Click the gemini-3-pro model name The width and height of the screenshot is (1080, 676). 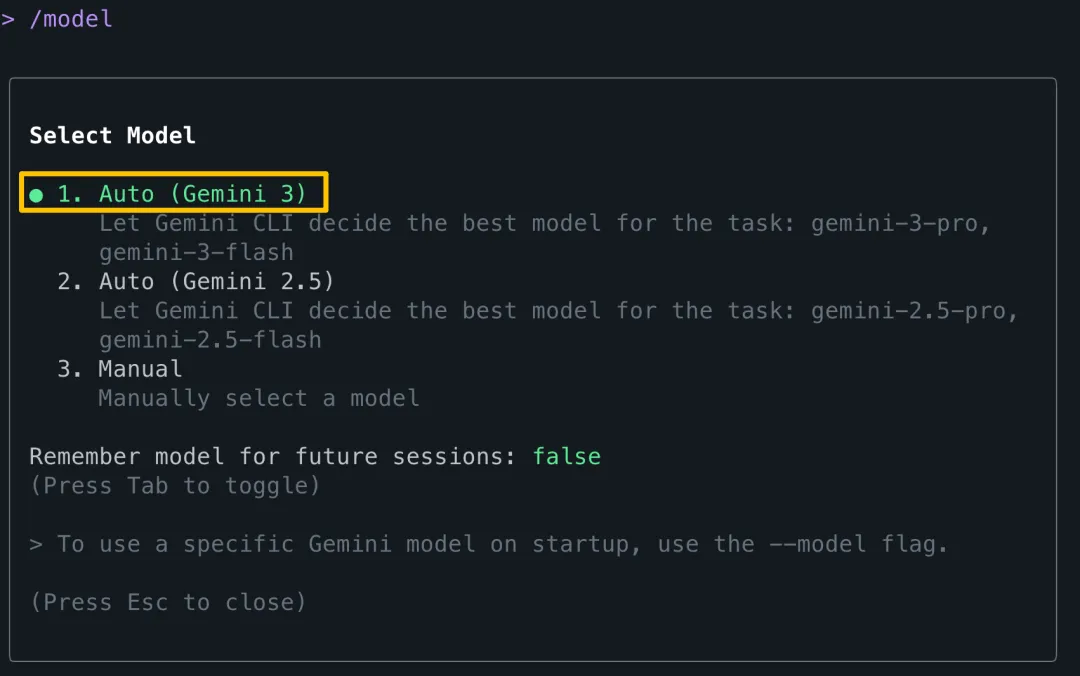pyautogui.click(x=900, y=223)
